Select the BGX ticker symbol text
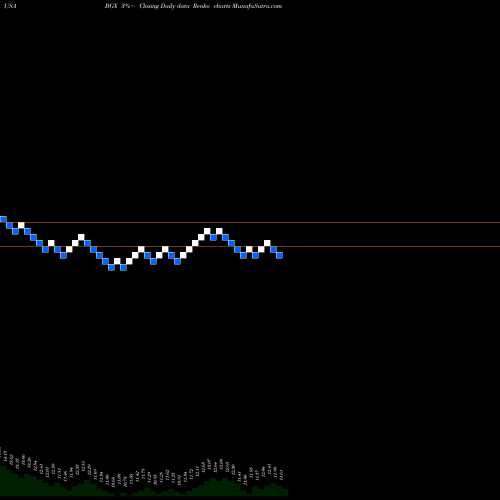This screenshot has height=500, width=500. 111,6
